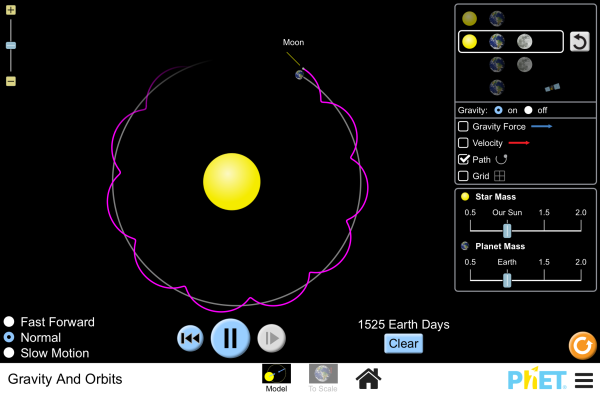Click the Moon label
The height and width of the screenshot is (394, 600).
pyautogui.click(x=293, y=42)
